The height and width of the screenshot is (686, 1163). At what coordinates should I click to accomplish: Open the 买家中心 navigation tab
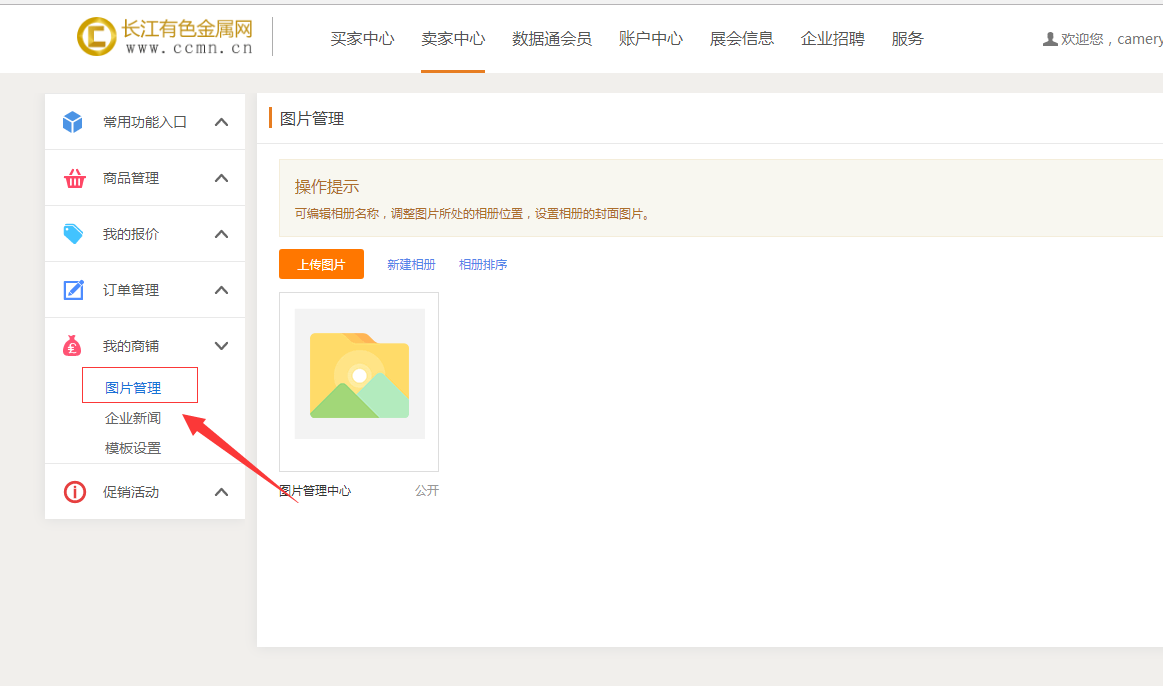362,39
